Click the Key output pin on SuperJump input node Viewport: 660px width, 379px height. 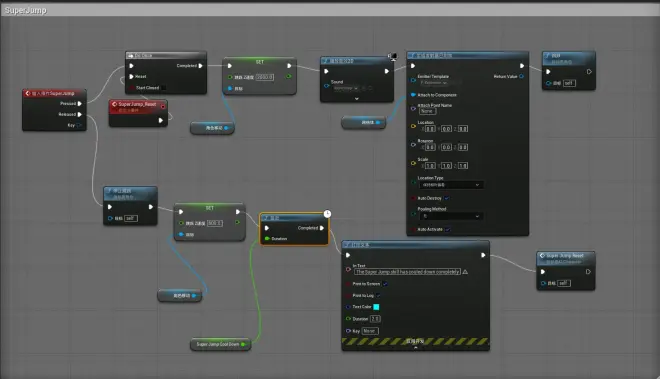(x=79, y=125)
